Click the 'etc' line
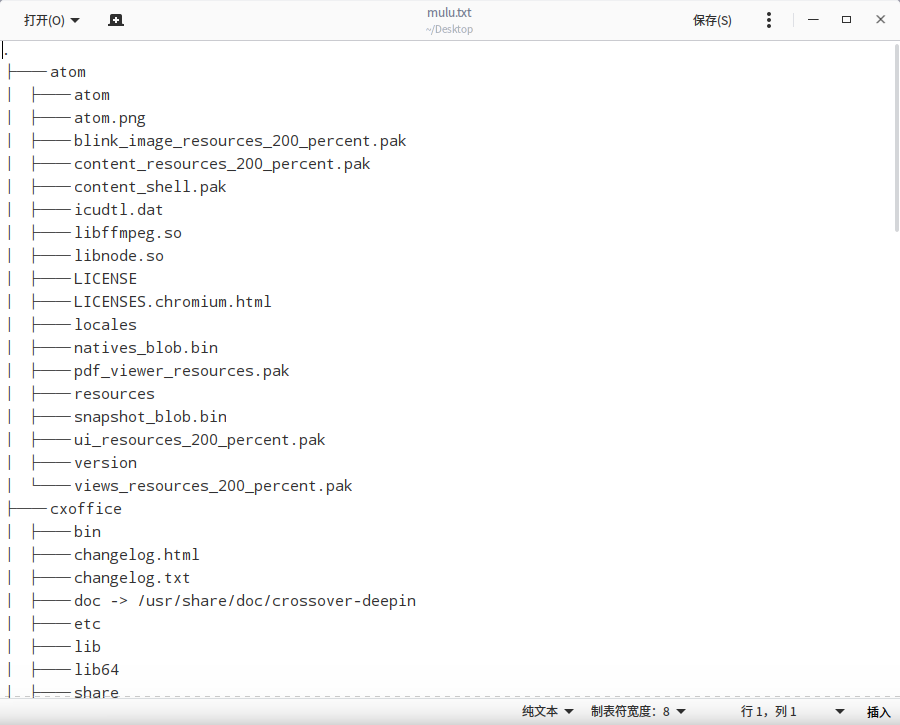Screen dimensions: 900x725 [87, 623]
